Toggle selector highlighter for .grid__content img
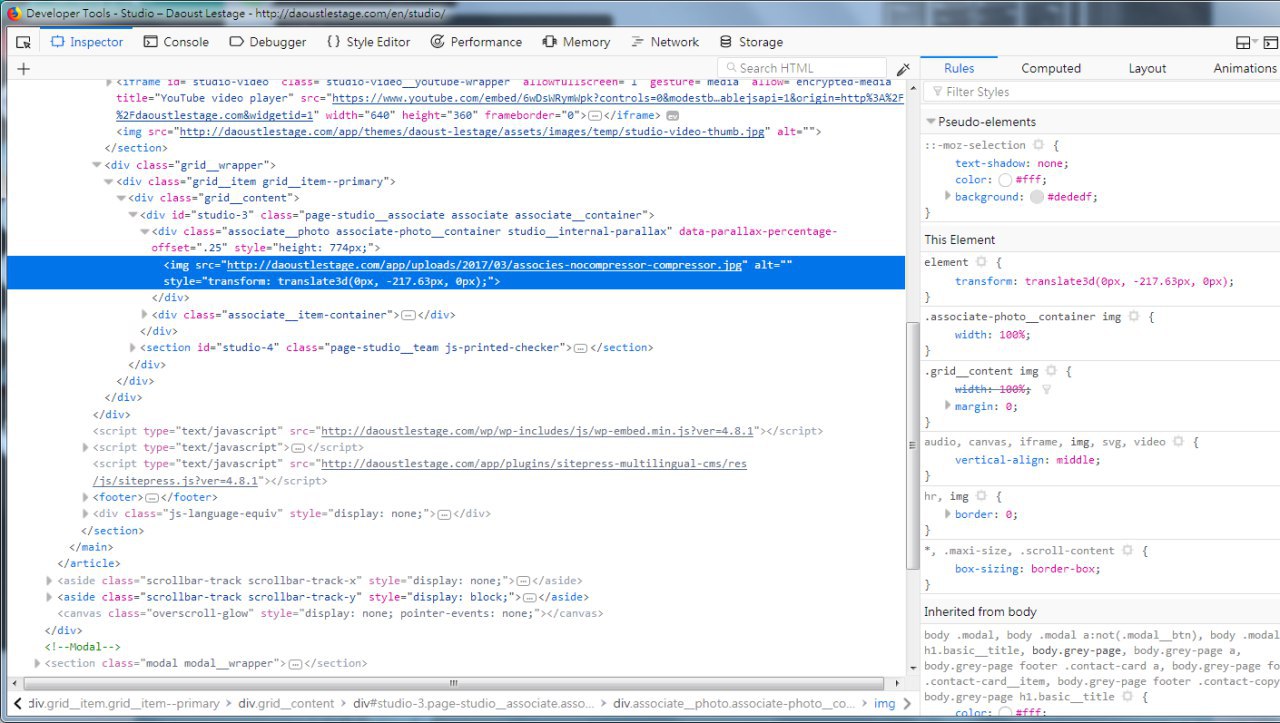The image size is (1280, 723). 1051,371
